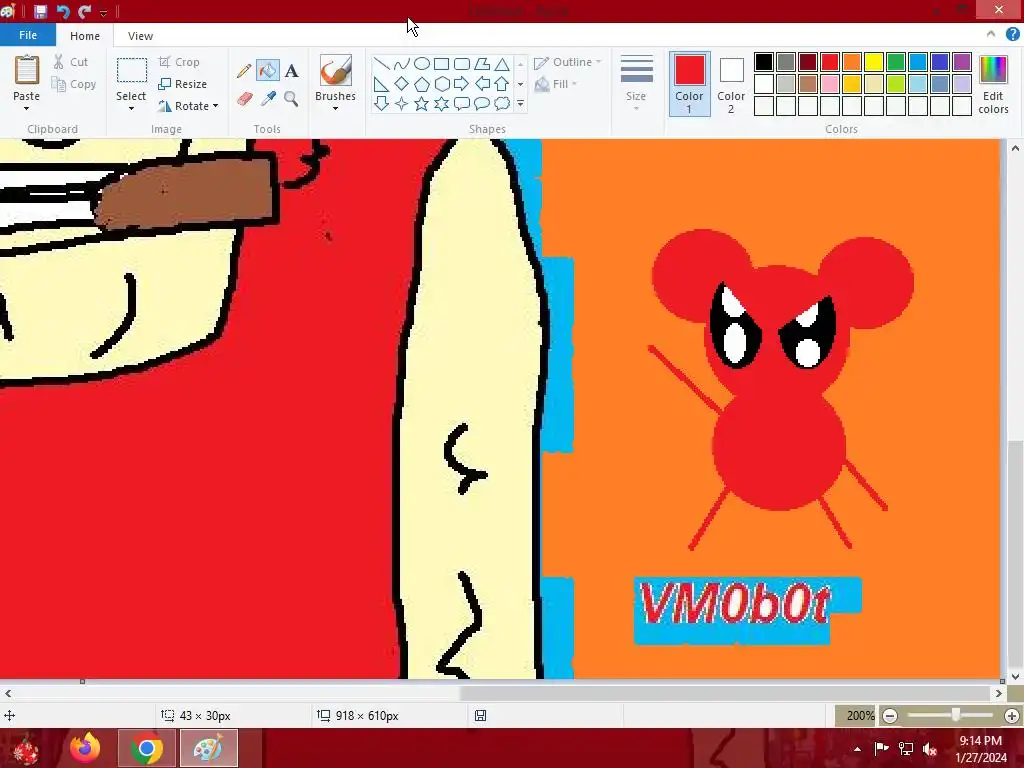Pick the brown color swatch

click(x=808, y=84)
